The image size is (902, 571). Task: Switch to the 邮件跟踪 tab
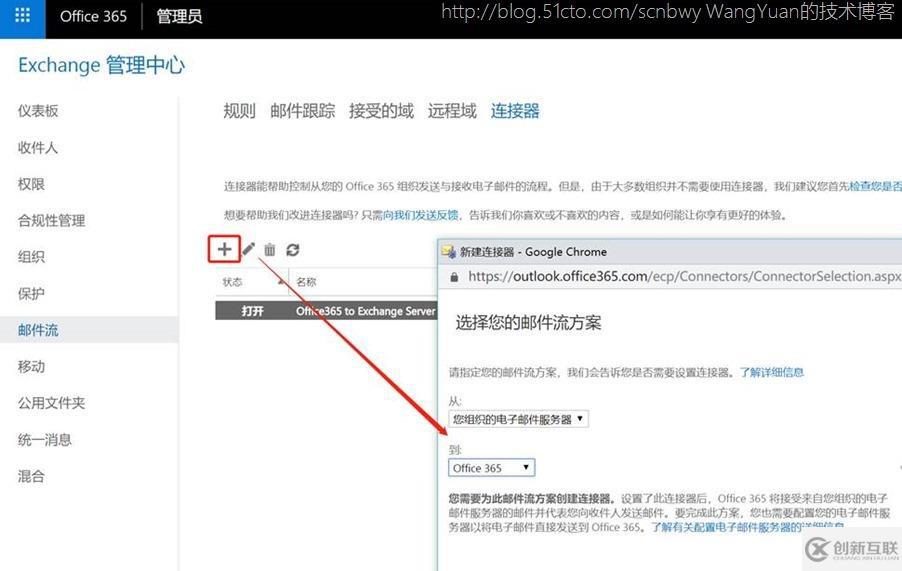303,110
